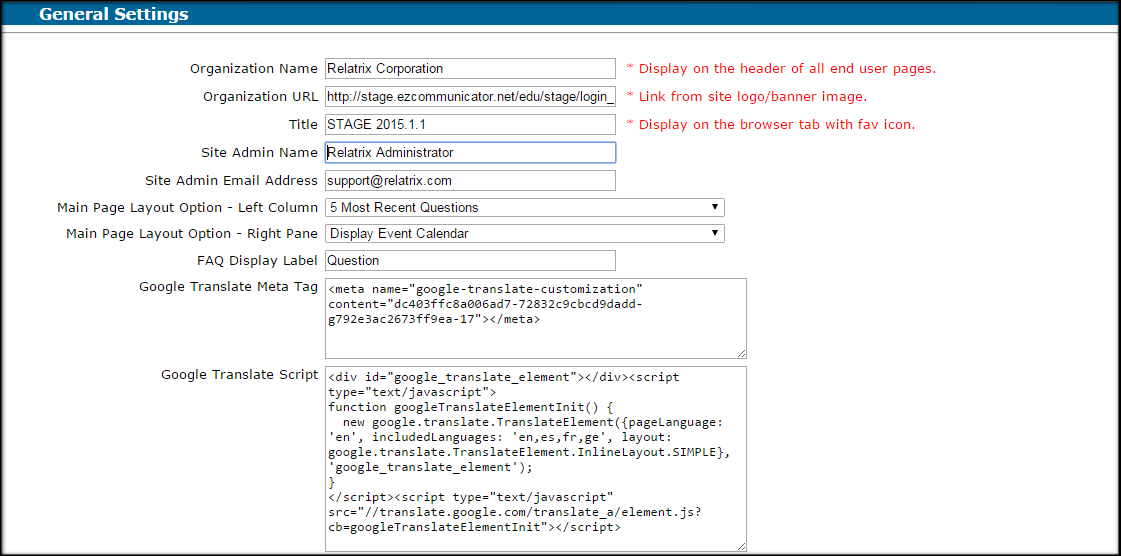Click the 'Organization URL' label
This screenshot has width=1121, height=556.
pos(261,96)
